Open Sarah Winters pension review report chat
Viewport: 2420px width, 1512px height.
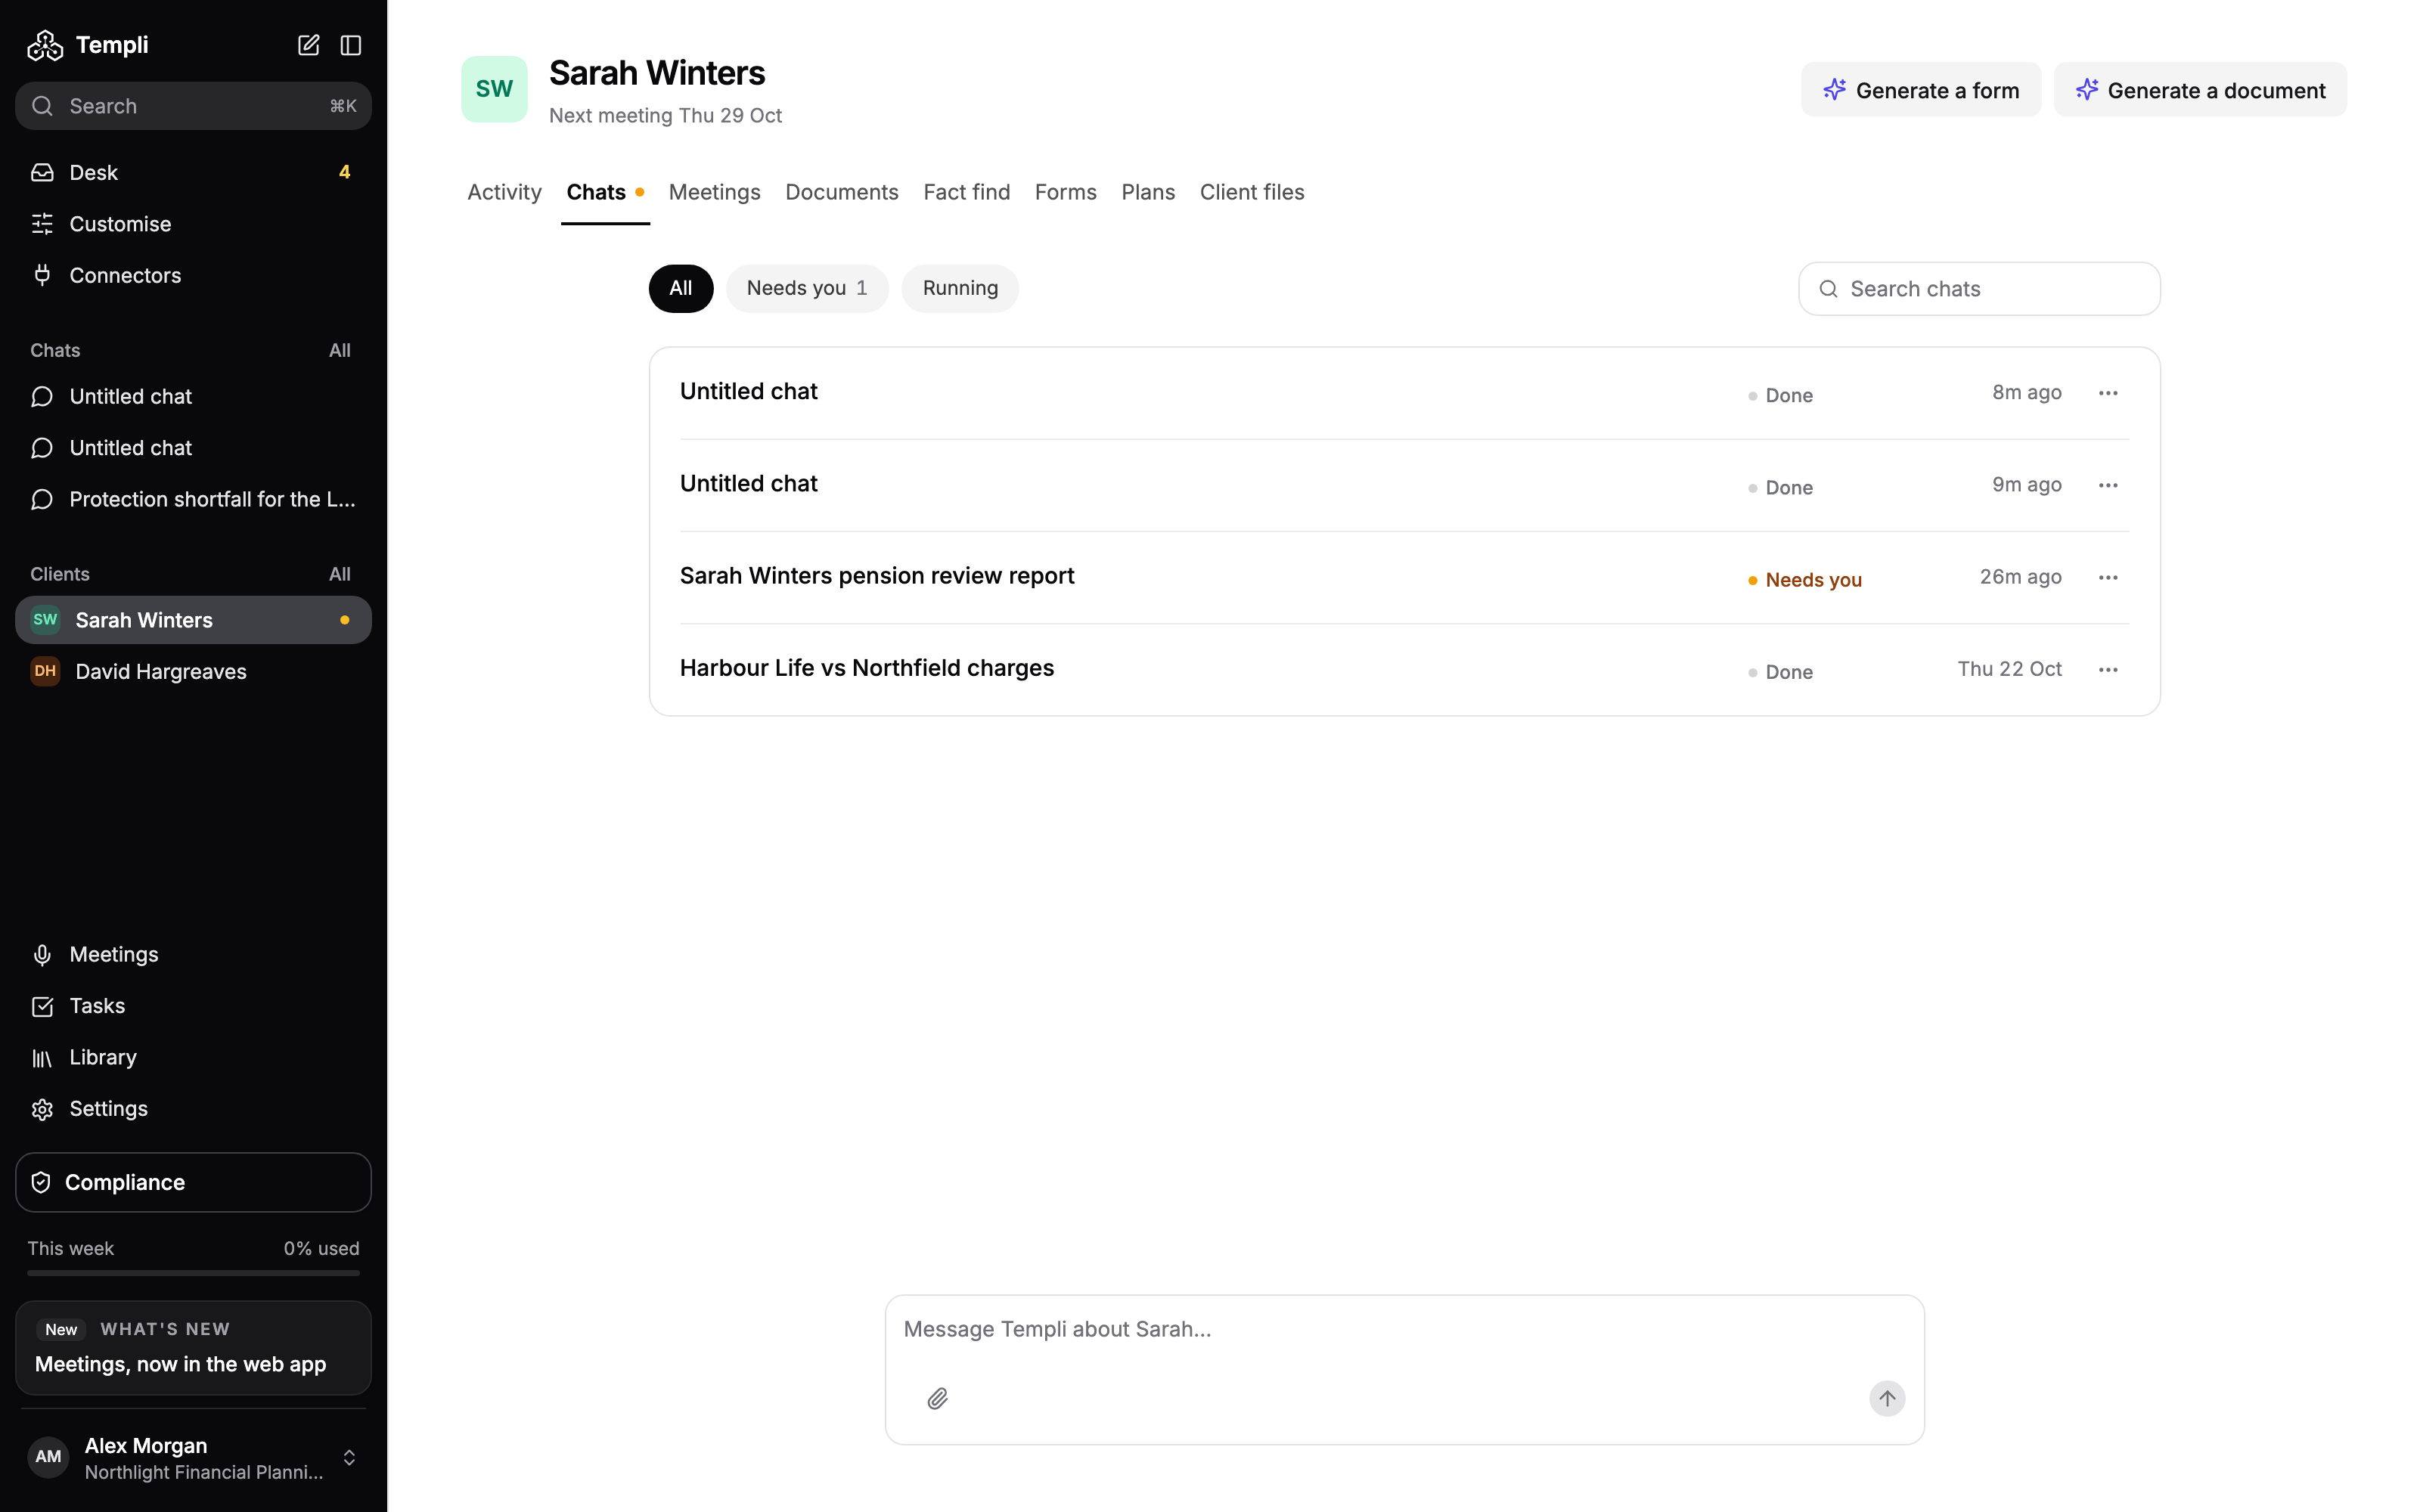pyautogui.click(x=1404, y=577)
